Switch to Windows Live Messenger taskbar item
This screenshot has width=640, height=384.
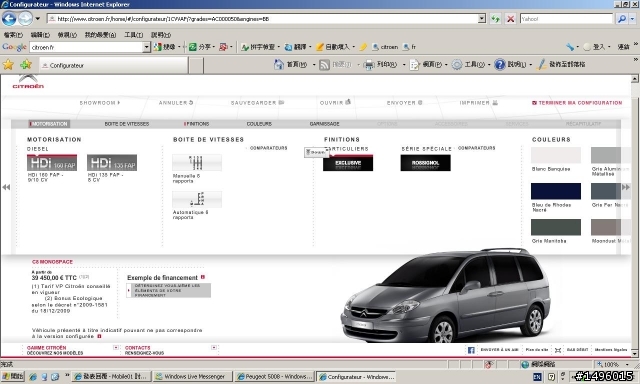pyautogui.click(x=193, y=376)
